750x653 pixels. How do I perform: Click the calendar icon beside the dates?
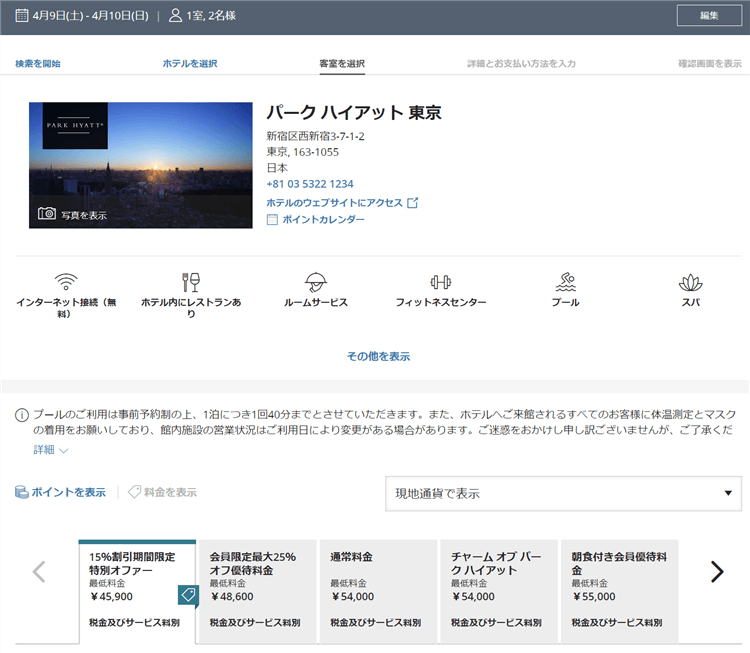[x=22, y=16]
